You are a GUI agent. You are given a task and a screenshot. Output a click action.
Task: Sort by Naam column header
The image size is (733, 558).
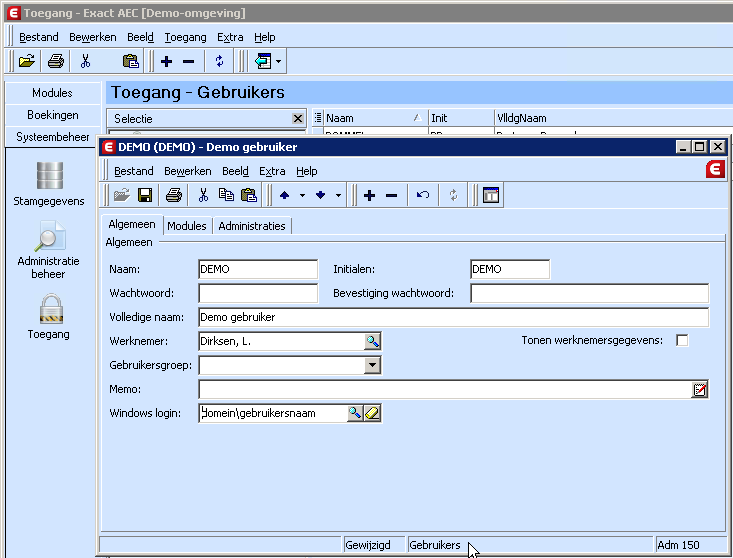point(374,118)
